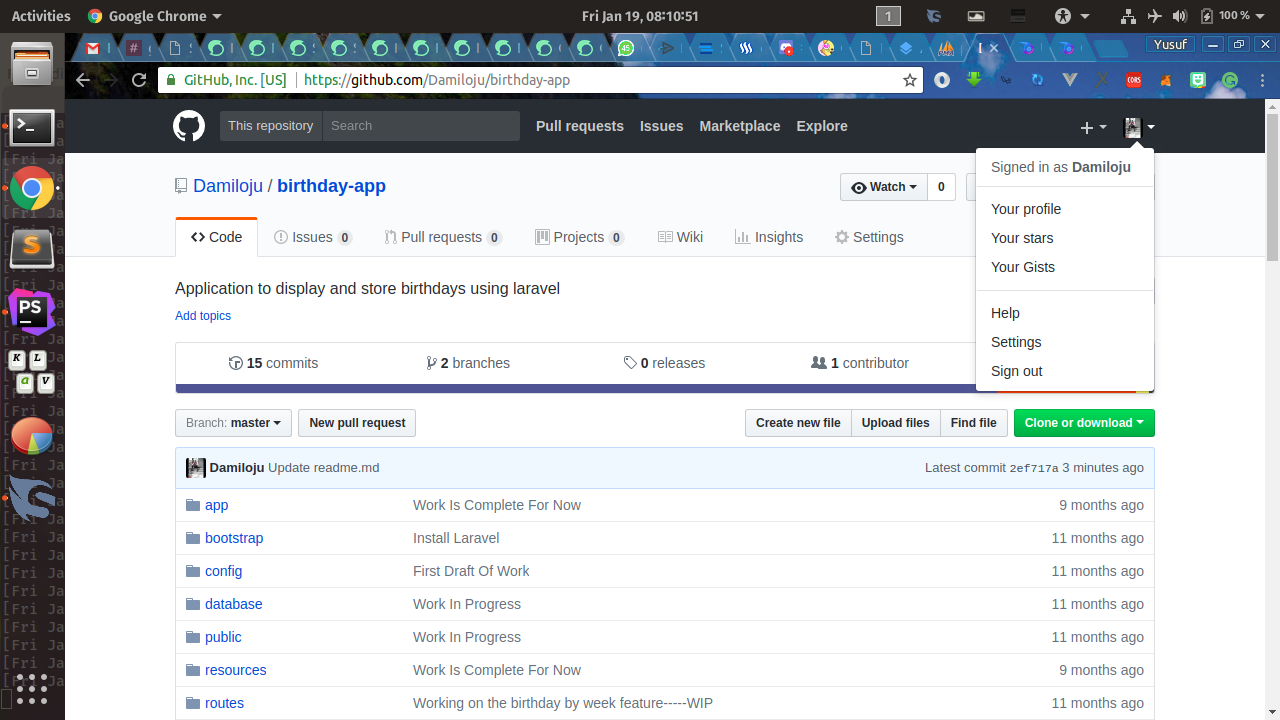The height and width of the screenshot is (720, 1280).
Task: Open the create-new plus menu
Action: point(1093,127)
